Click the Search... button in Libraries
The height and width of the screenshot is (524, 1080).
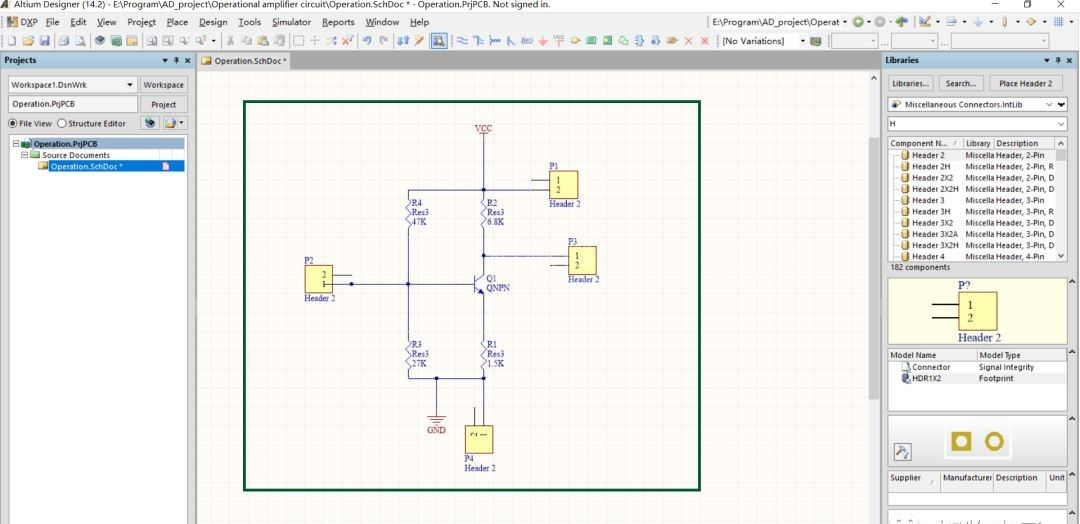961,83
